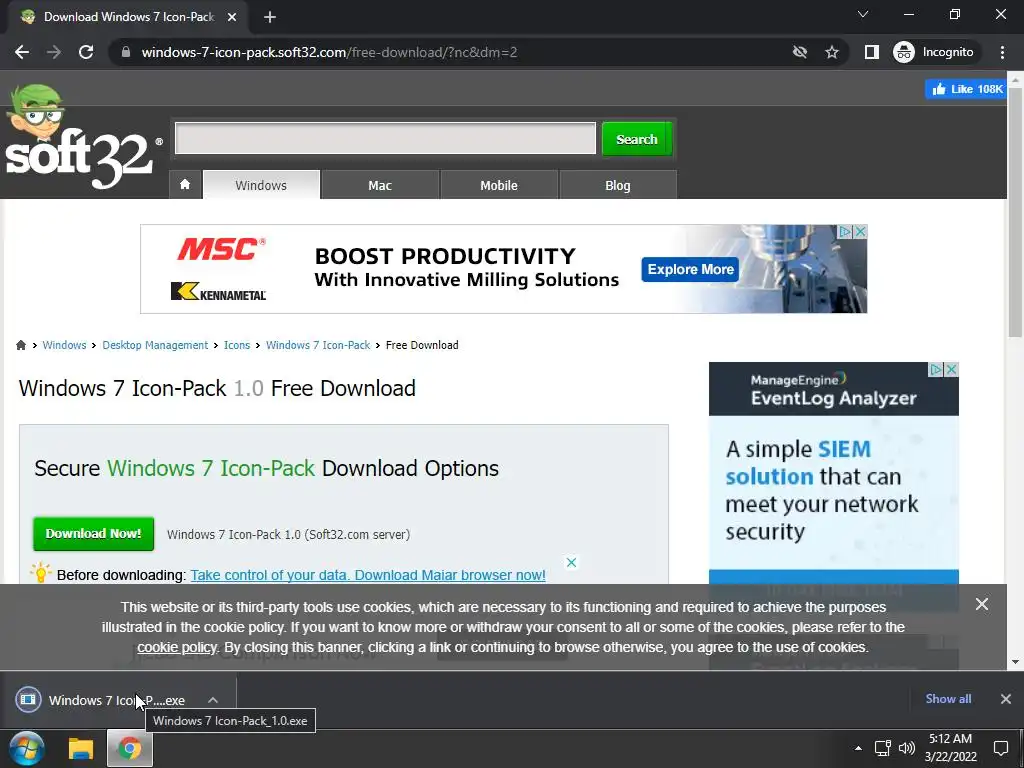This screenshot has height=768, width=1024.
Task: Click Show all downloads
Action: [x=948, y=699]
